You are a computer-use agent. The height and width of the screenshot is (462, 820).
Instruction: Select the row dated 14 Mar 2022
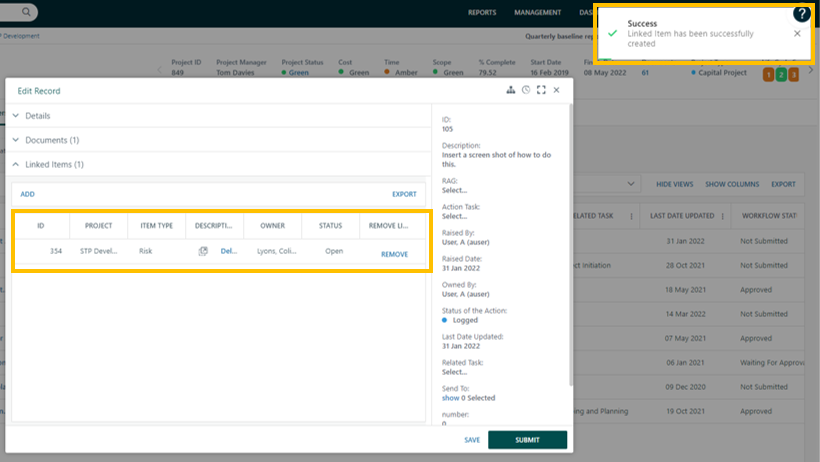point(685,314)
